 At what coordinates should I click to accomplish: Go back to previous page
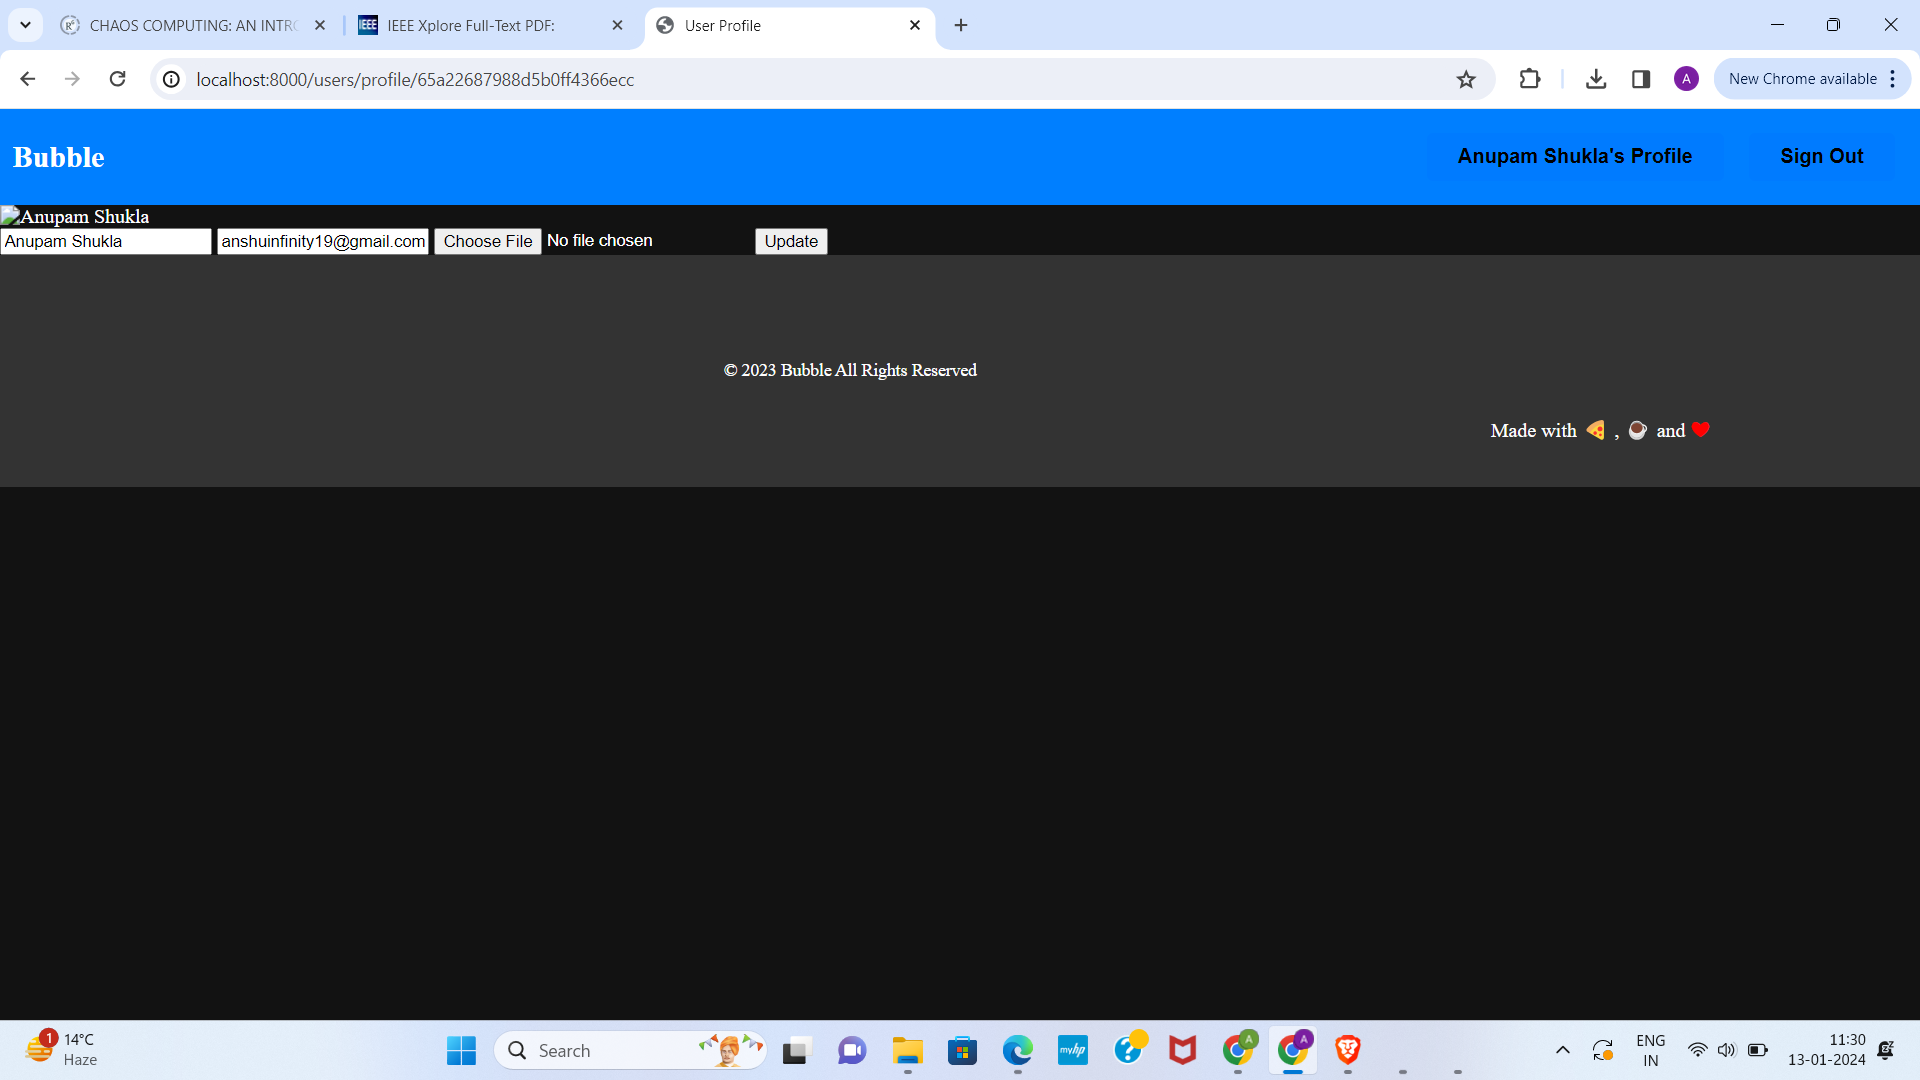tap(27, 79)
